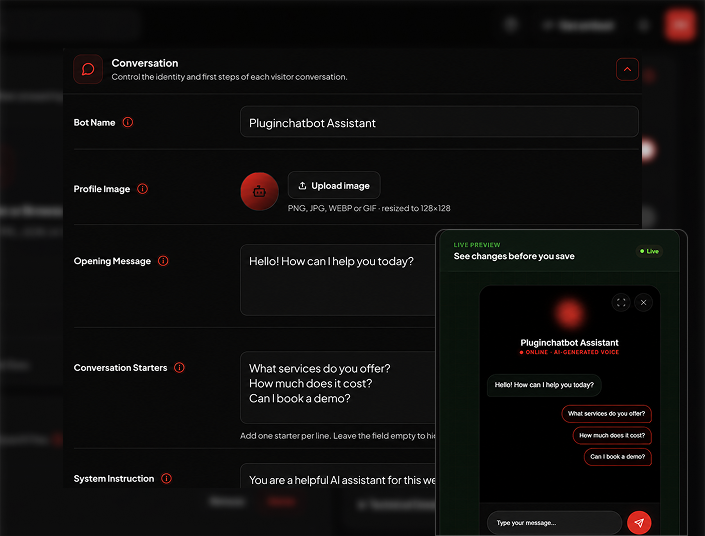Viewport: 705px width, 536px height.
Task: Click the 'Type your message...' input
Action: click(554, 523)
